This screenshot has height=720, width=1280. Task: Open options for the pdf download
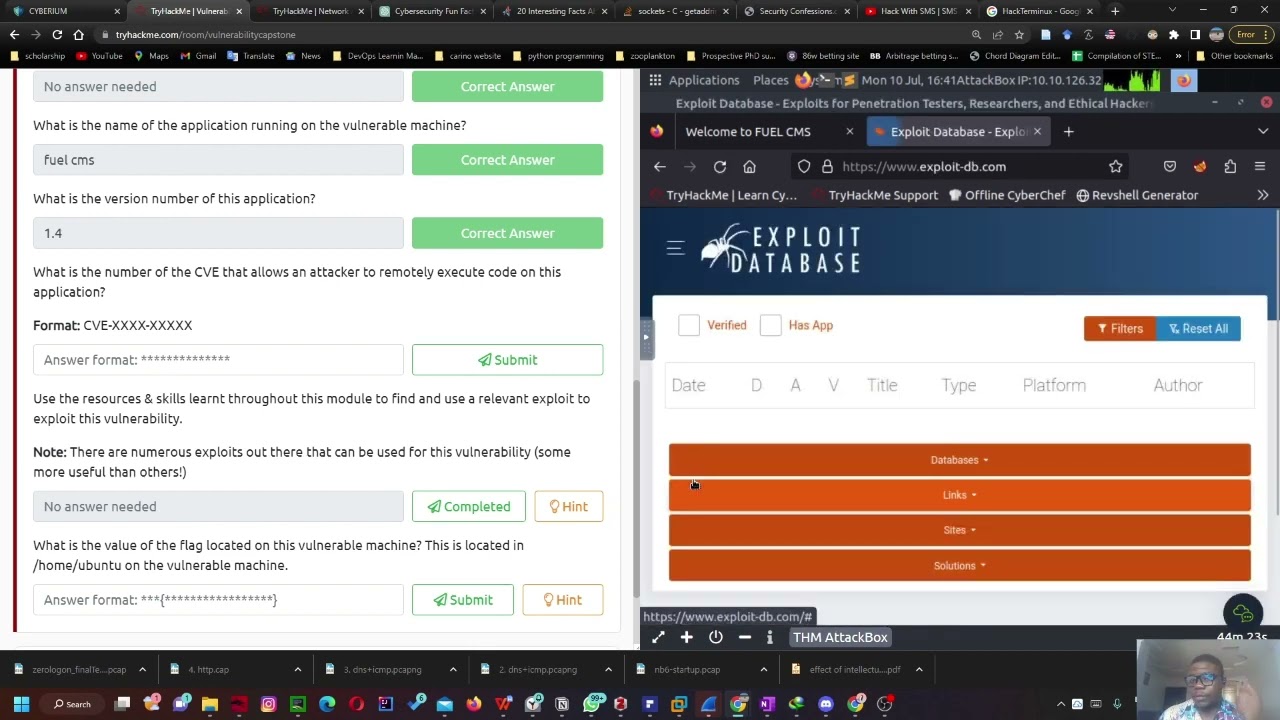pyautogui.click(x=918, y=670)
